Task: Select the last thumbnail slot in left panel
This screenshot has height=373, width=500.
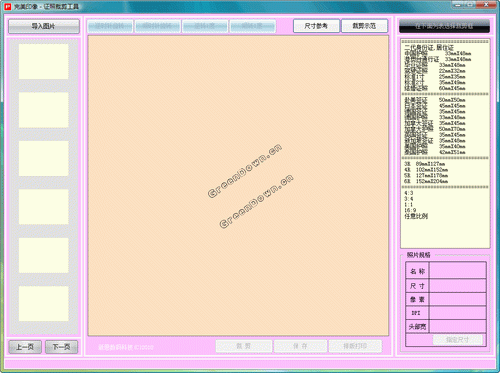Action: [x=44, y=303]
